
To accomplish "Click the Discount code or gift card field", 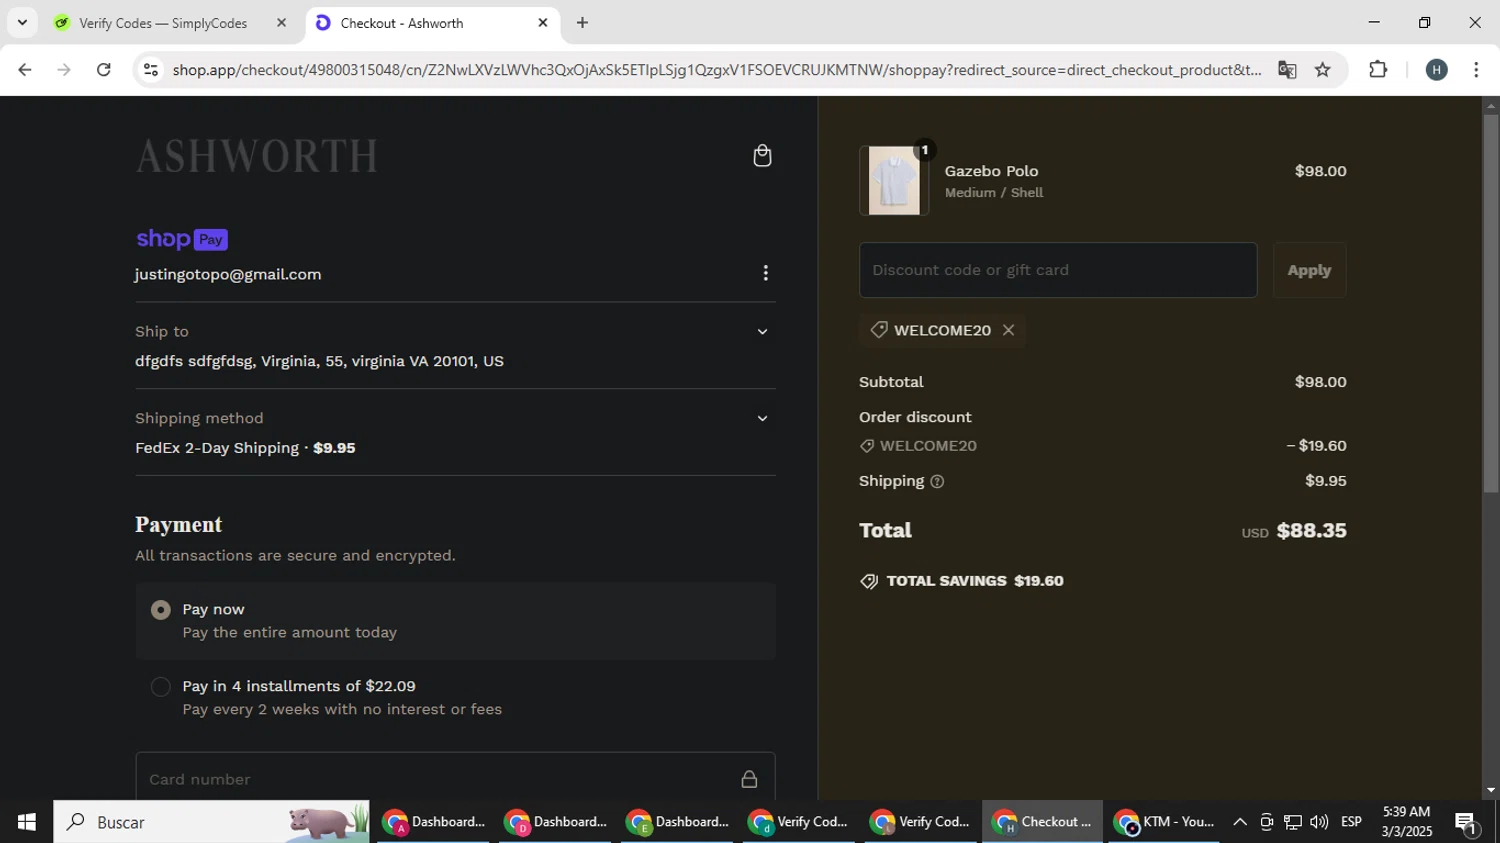I will click(x=1058, y=270).
